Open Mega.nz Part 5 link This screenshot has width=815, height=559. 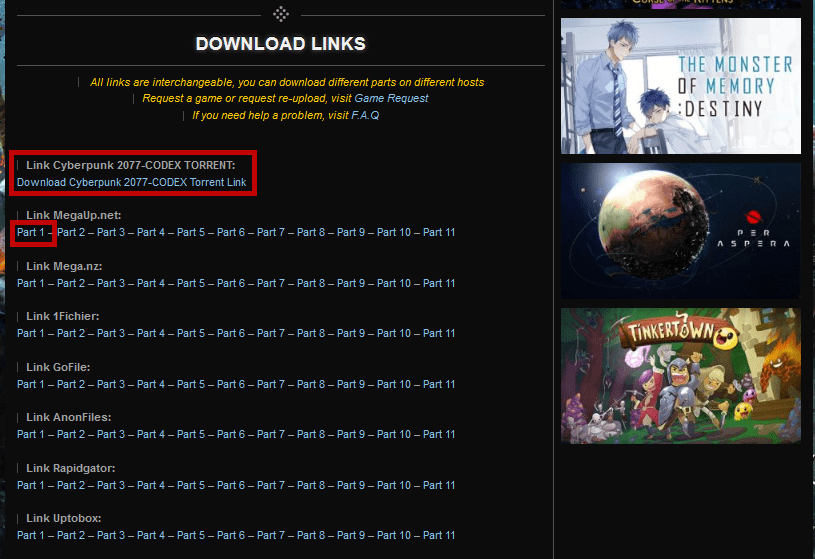(x=191, y=283)
